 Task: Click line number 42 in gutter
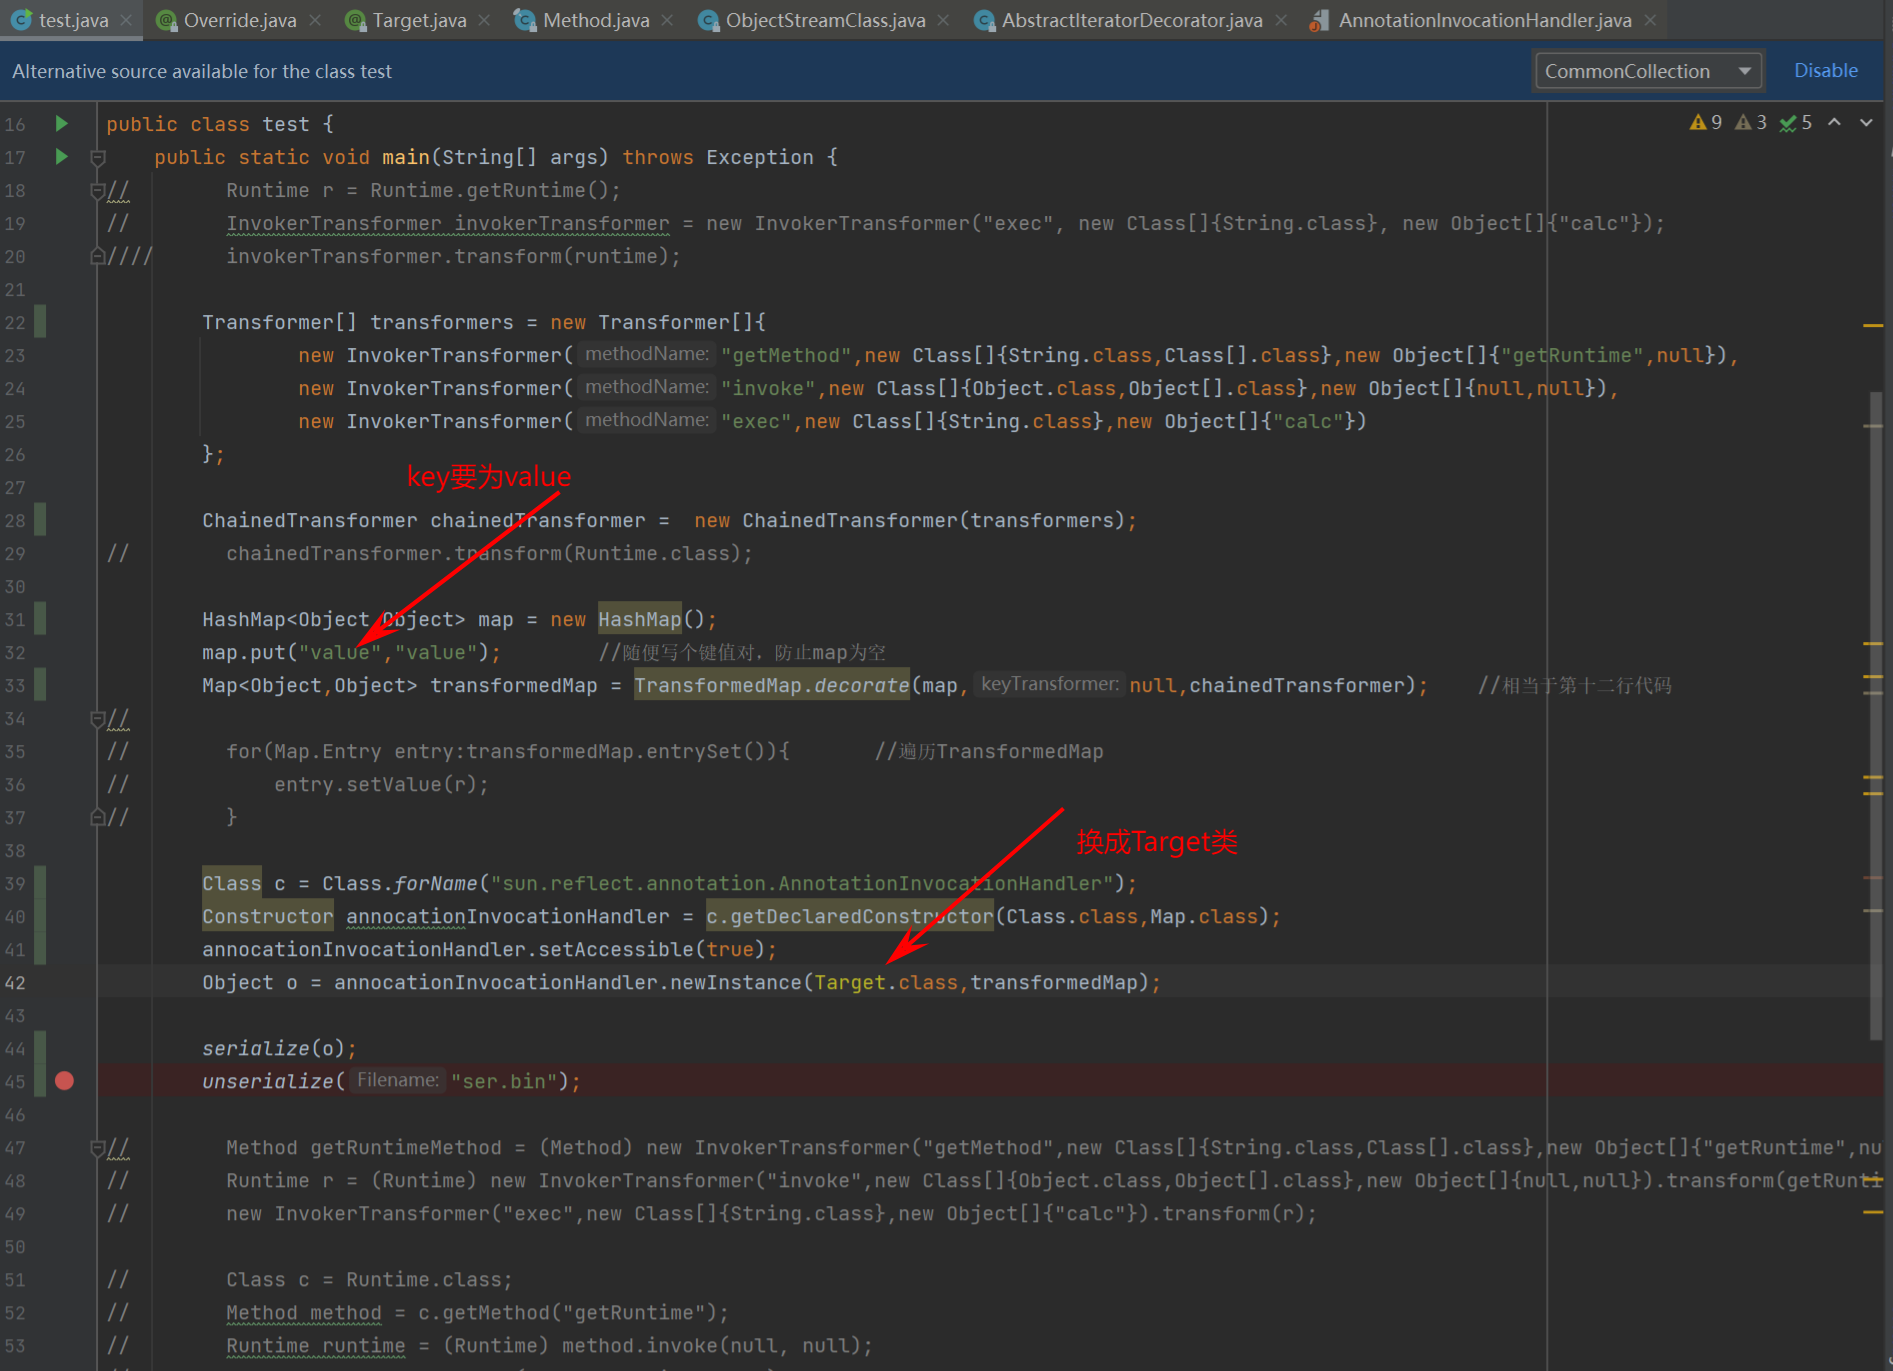[x=15, y=983]
